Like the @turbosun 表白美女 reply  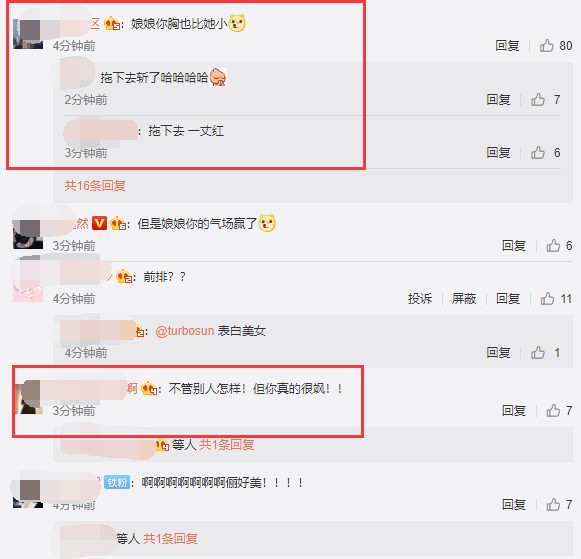(x=538, y=352)
